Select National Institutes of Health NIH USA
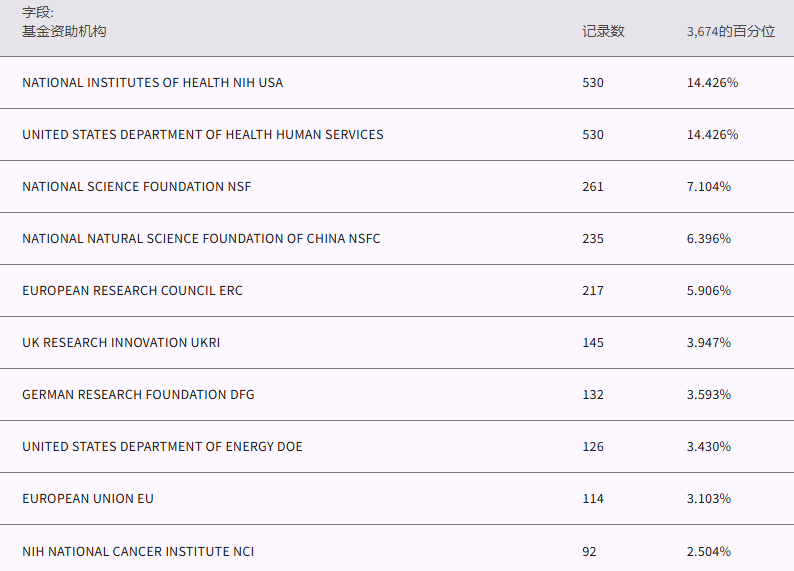This screenshot has width=794, height=571. pos(152,83)
